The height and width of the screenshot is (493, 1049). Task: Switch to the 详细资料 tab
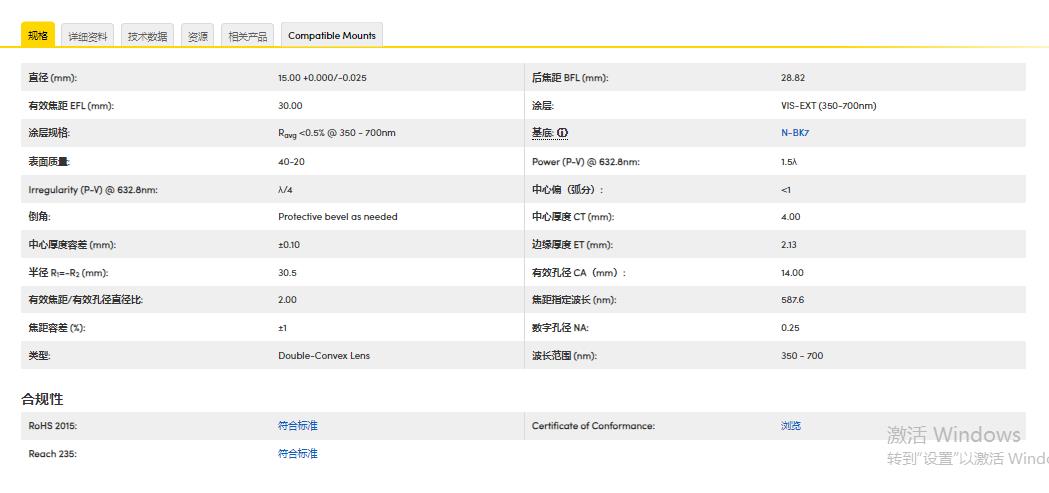click(x=88, y=36)
